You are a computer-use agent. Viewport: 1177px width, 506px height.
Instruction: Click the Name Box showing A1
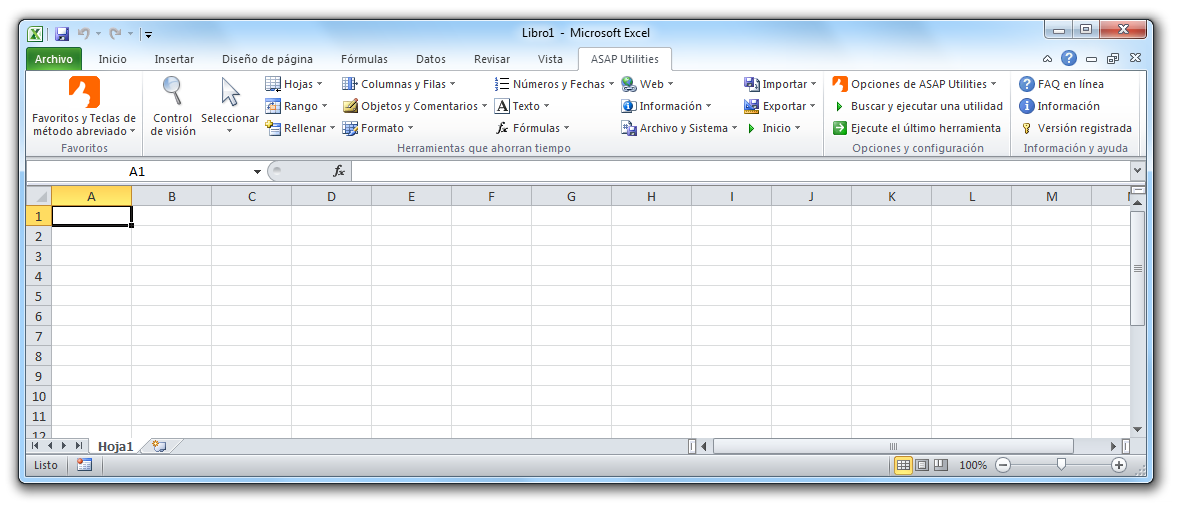pyautogui.click(x=137, y=171)
